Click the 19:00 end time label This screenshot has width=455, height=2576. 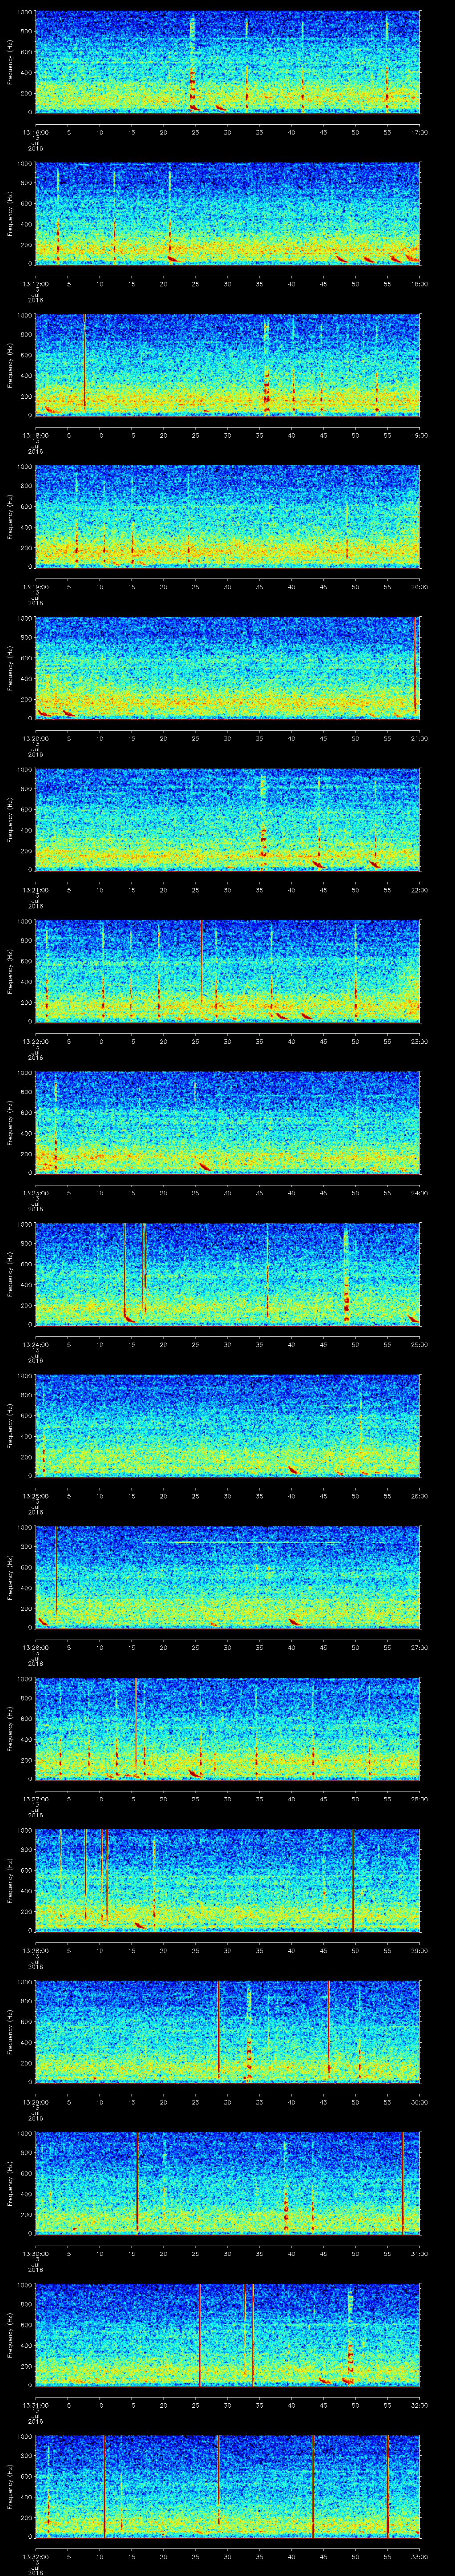pyautogui.click(x=419, y=435)
